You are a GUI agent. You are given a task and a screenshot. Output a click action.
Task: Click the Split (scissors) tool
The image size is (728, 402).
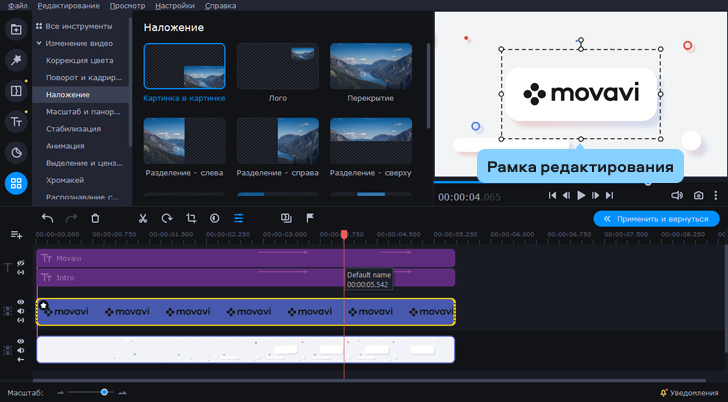pyautogui.click(x=143, y=218)
